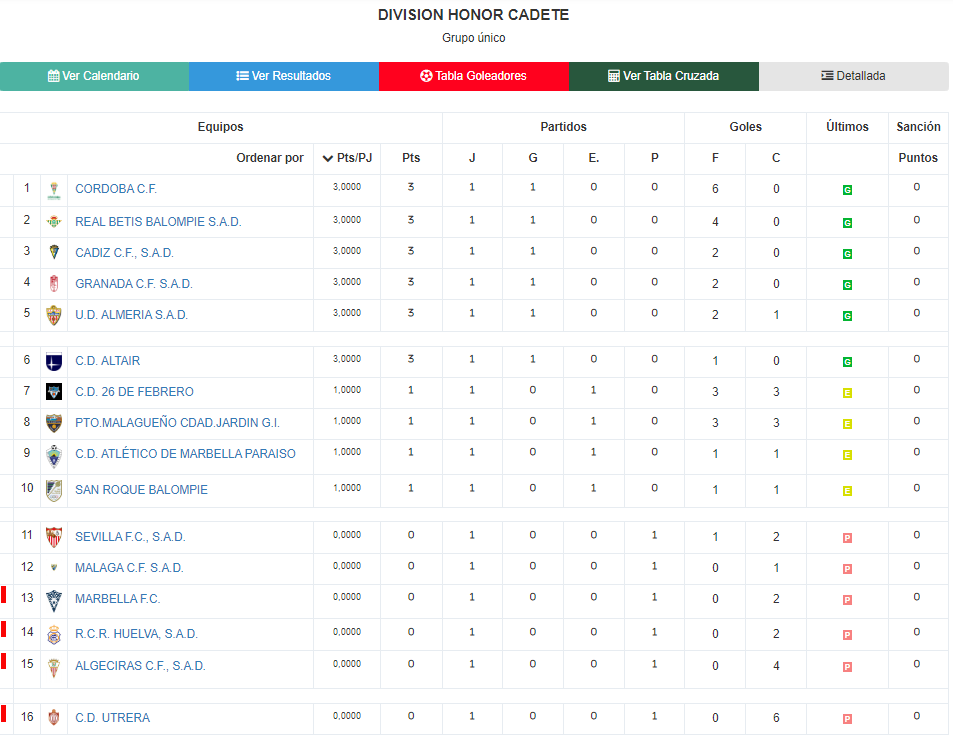Open the MALAGA C.F. S.A.D. link

pyautogui.click(x=129, y=568)
